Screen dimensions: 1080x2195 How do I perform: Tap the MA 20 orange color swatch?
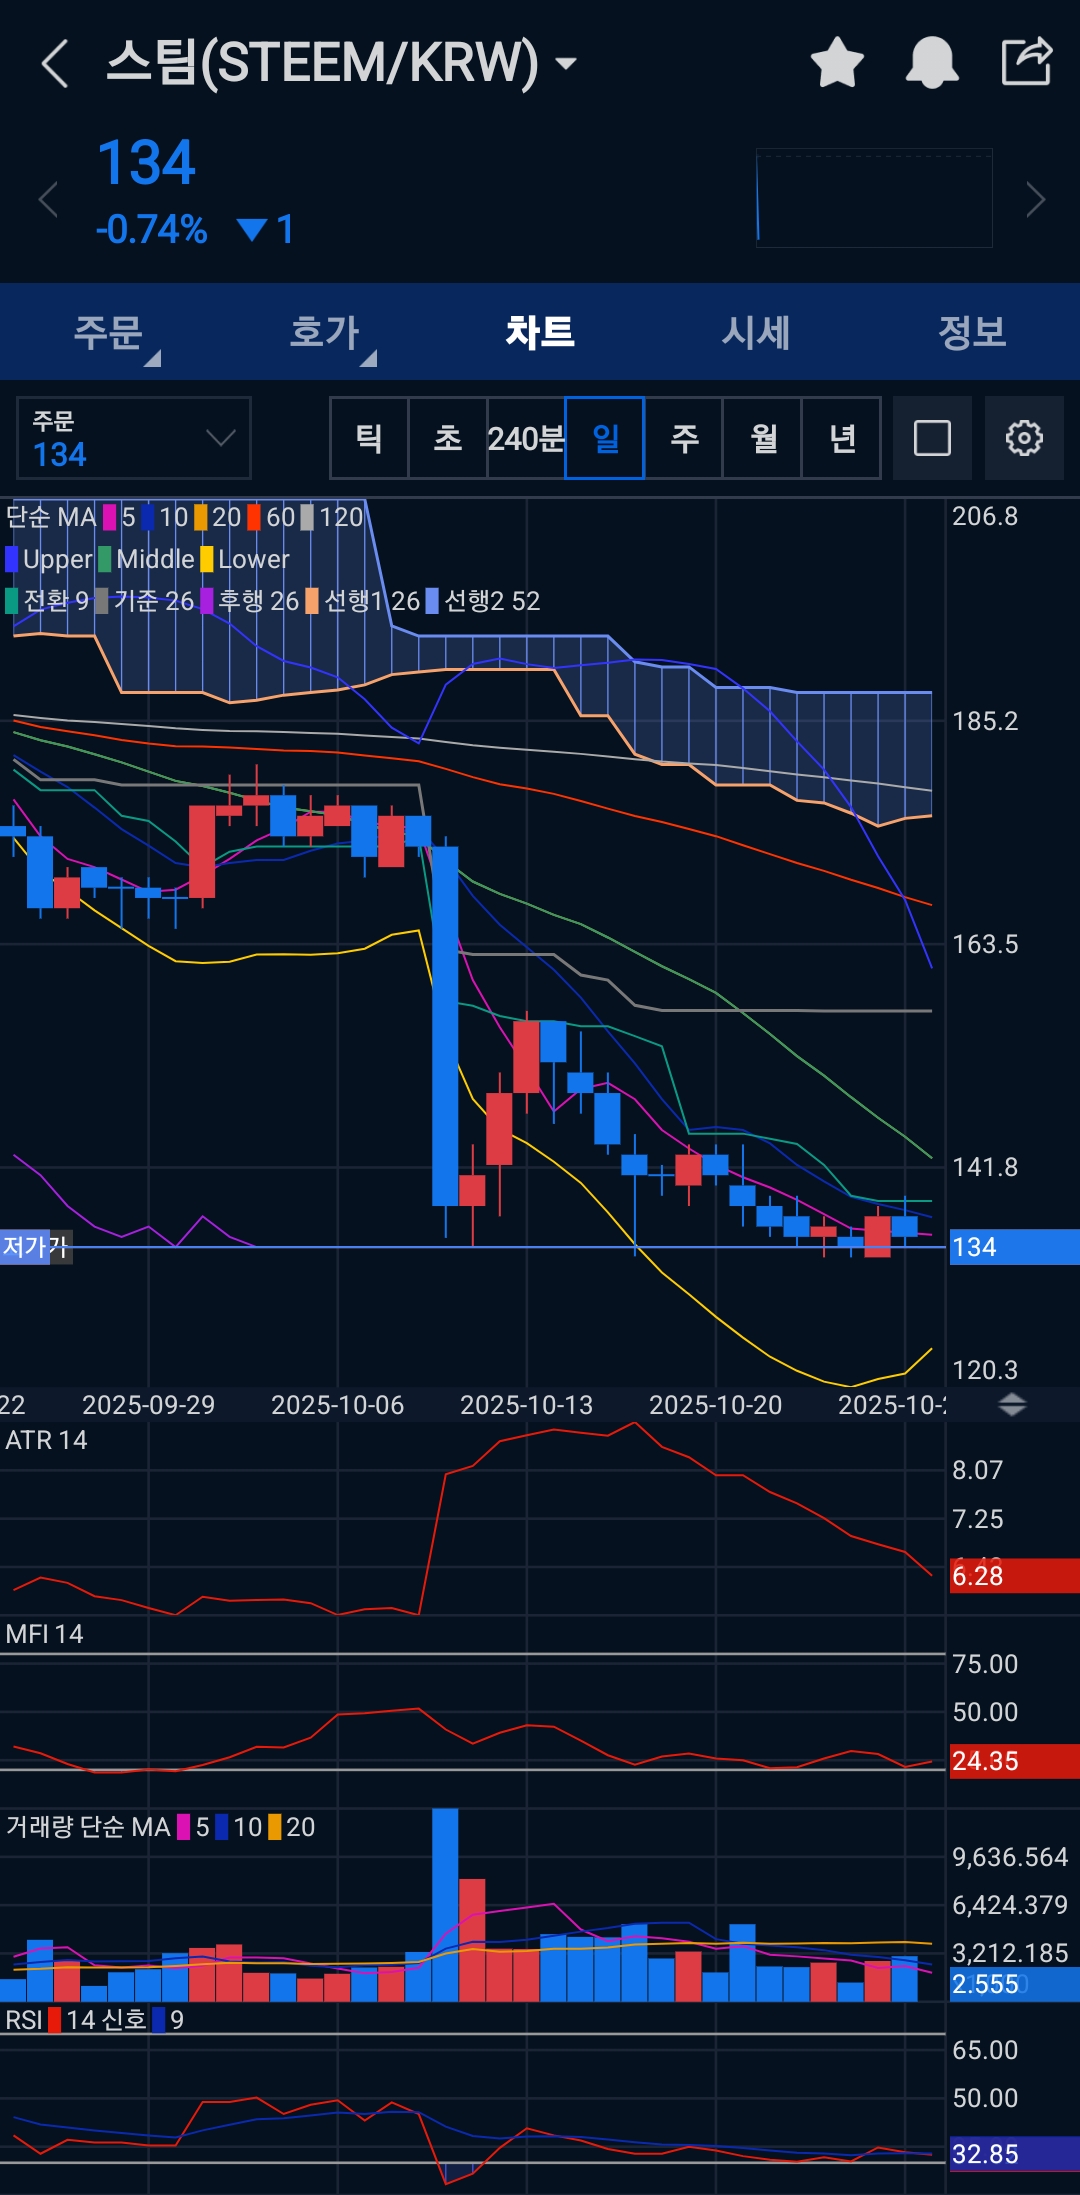(x=201, y=517)
